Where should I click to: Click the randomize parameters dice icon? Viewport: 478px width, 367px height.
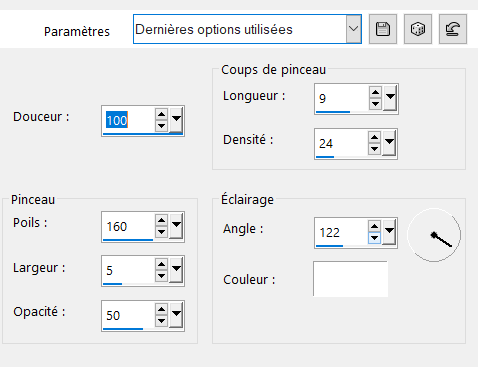point(418,29)
